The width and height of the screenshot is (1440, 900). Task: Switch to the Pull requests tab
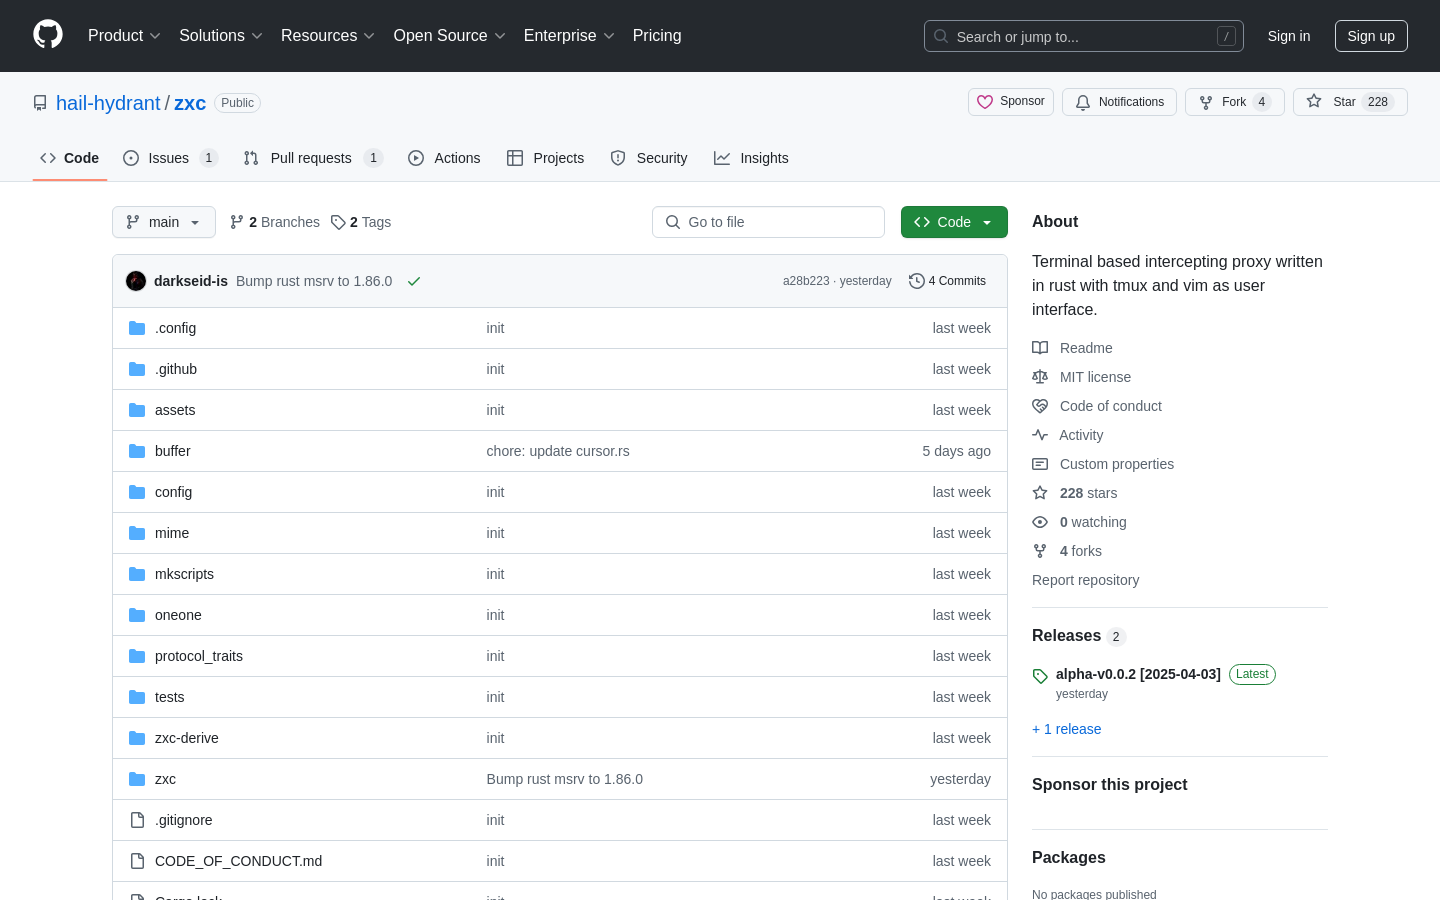click(313, 158)
